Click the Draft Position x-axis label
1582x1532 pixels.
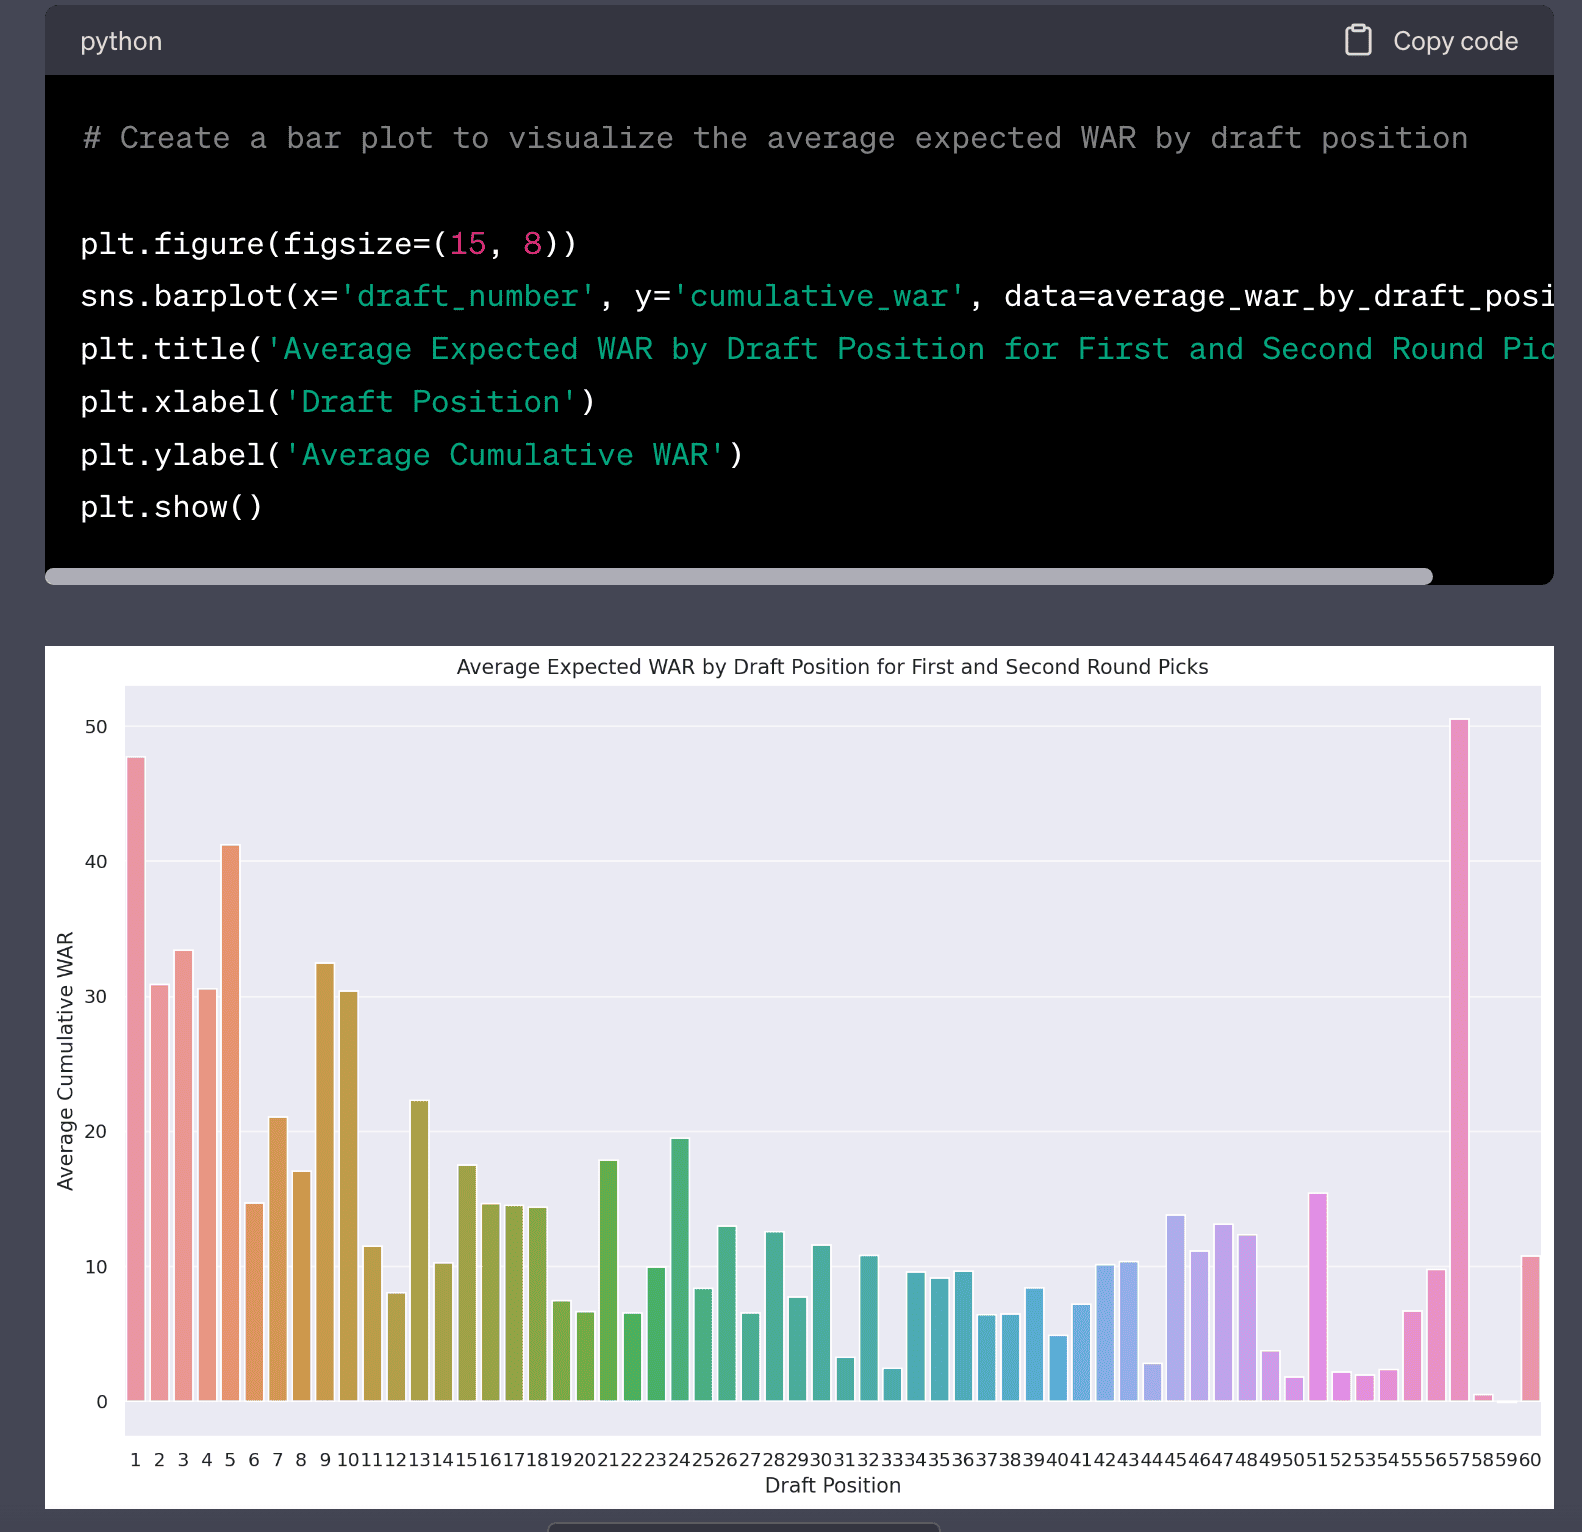832,1486
